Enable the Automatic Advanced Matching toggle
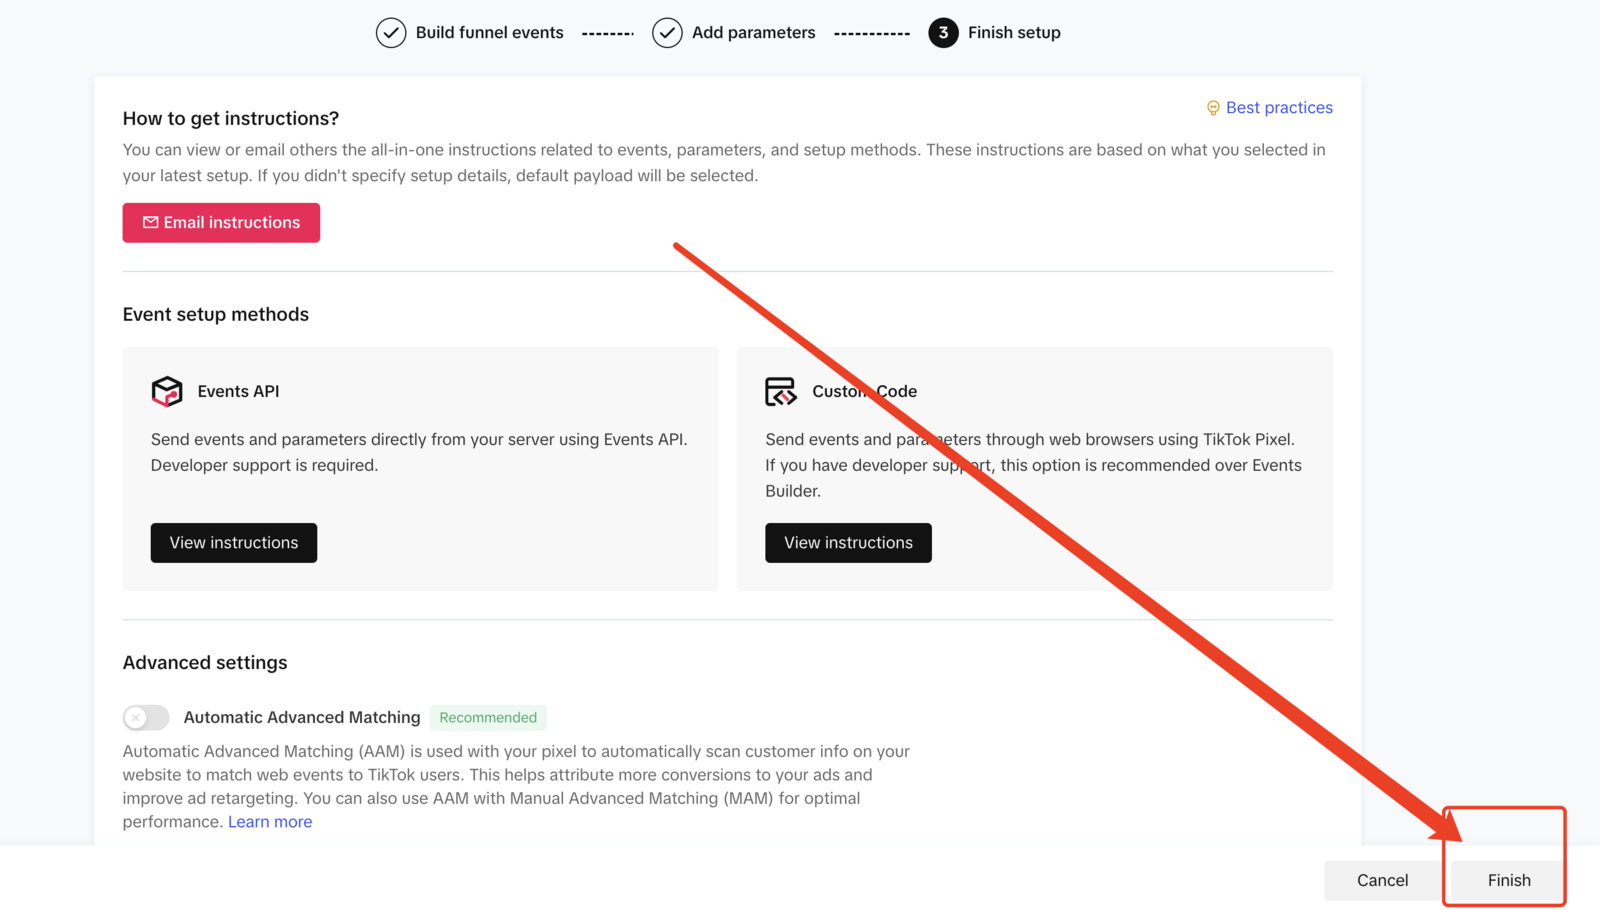This screenshot has height=910, width=1600. (146, 717)
